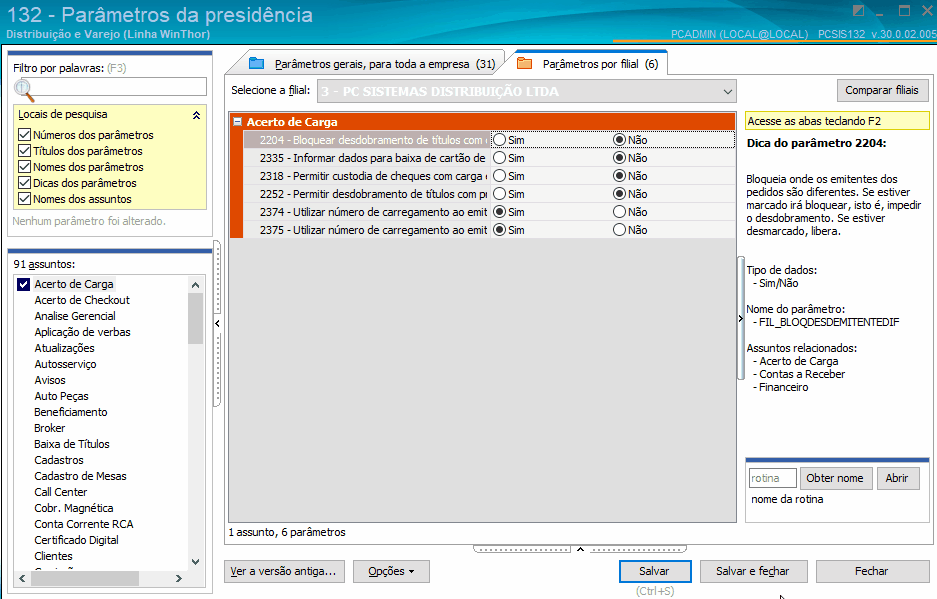Select Baixa de Títulos subject
937x599 pixels.
[x=72, y=444]
